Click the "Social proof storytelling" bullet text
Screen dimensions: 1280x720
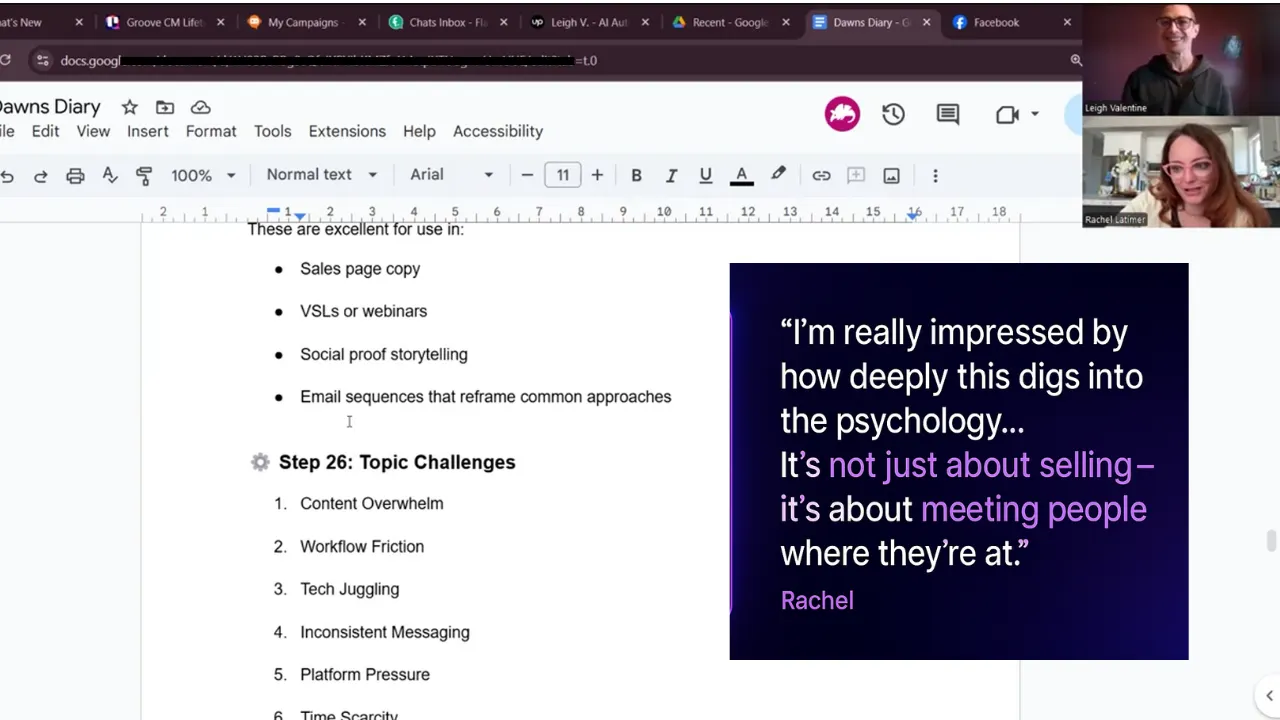tap(384, 354)
